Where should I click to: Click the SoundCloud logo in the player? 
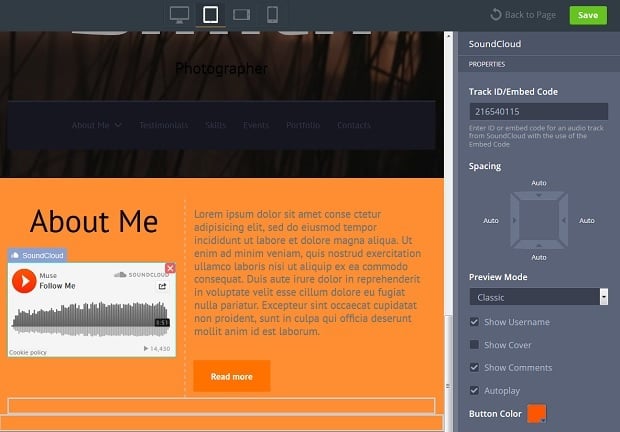click(x=141, y=274)
